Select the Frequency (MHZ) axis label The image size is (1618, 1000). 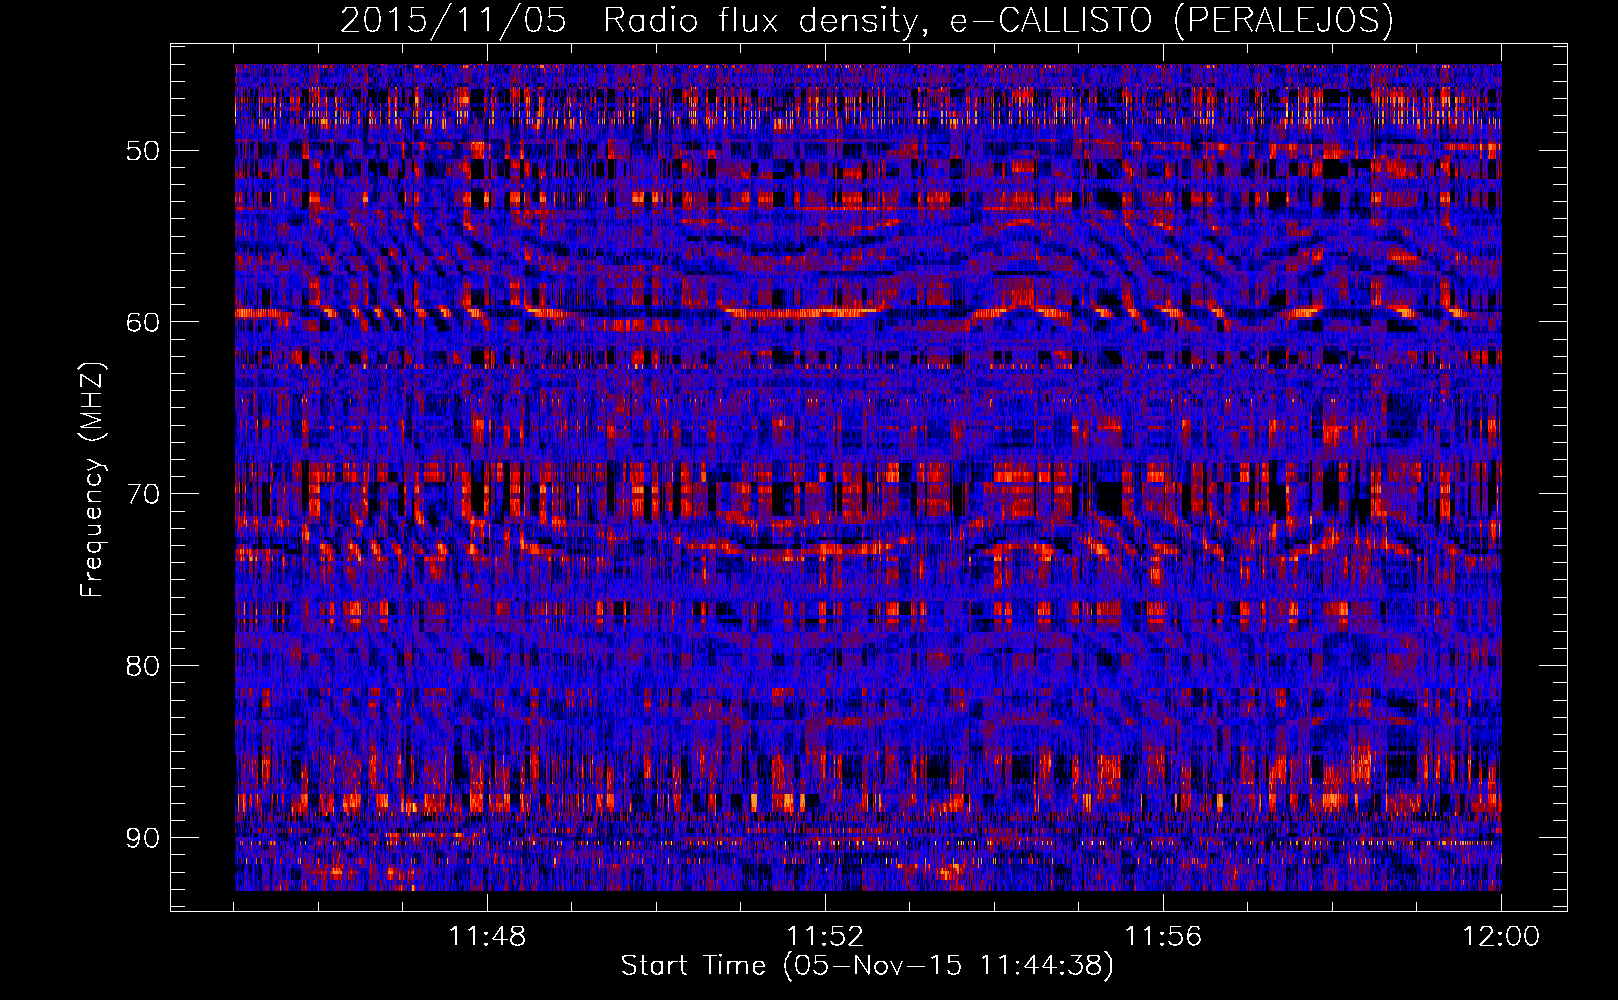click(x=92, y=480)
